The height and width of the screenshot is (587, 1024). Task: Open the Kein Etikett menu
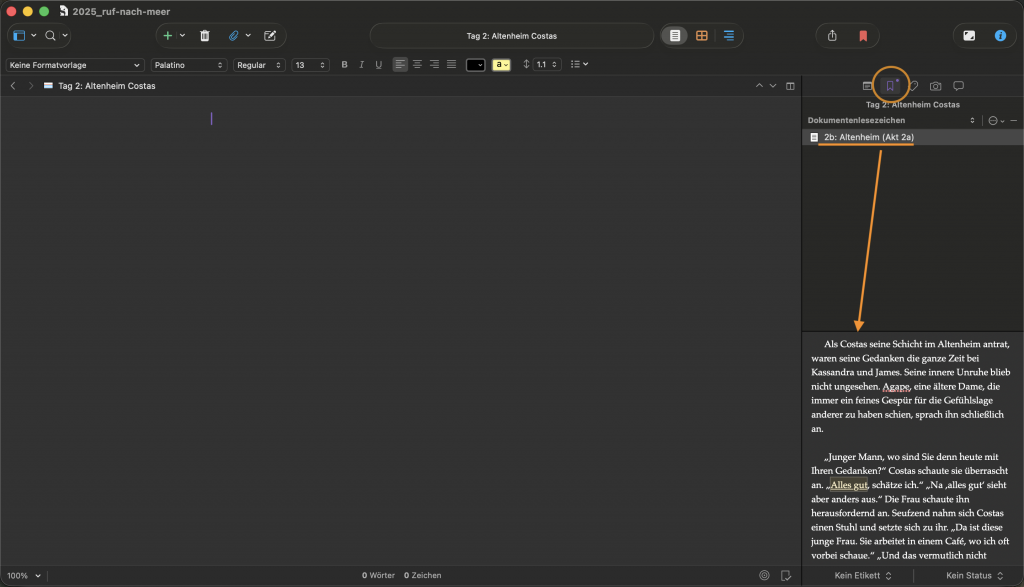tap(861, 575)
